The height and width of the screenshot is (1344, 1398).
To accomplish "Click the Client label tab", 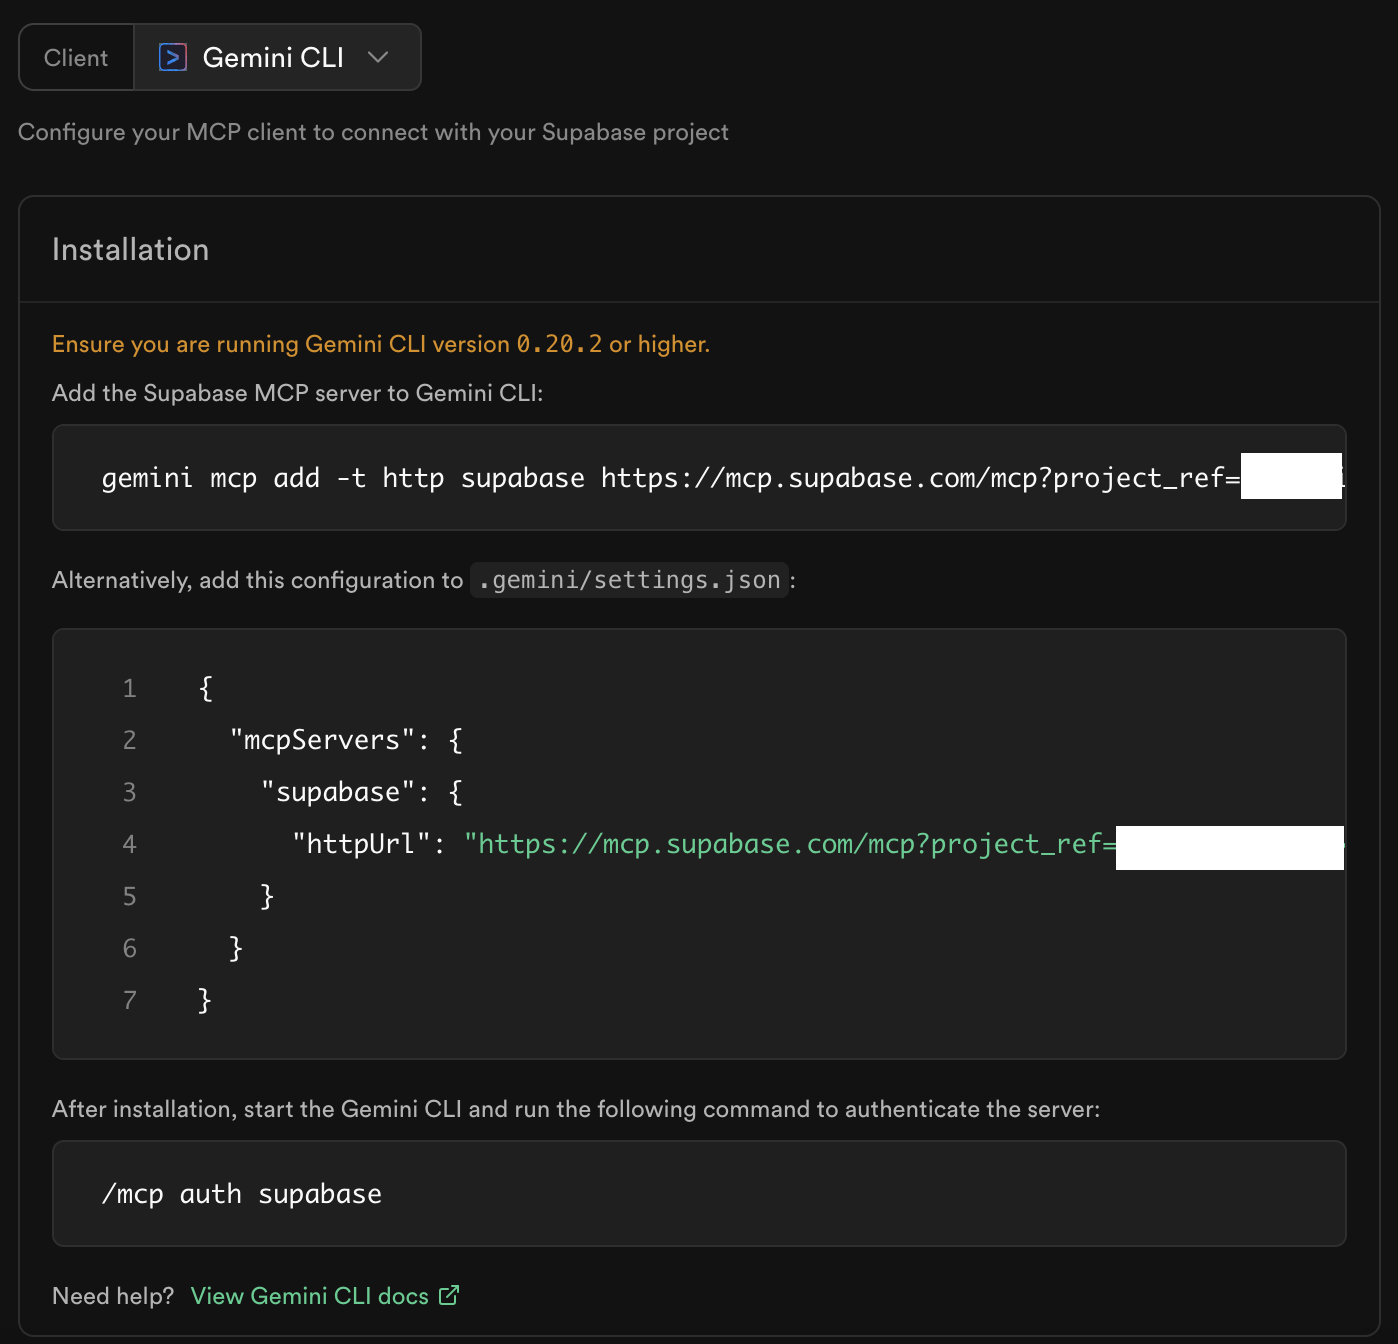I will pos(76,58).
